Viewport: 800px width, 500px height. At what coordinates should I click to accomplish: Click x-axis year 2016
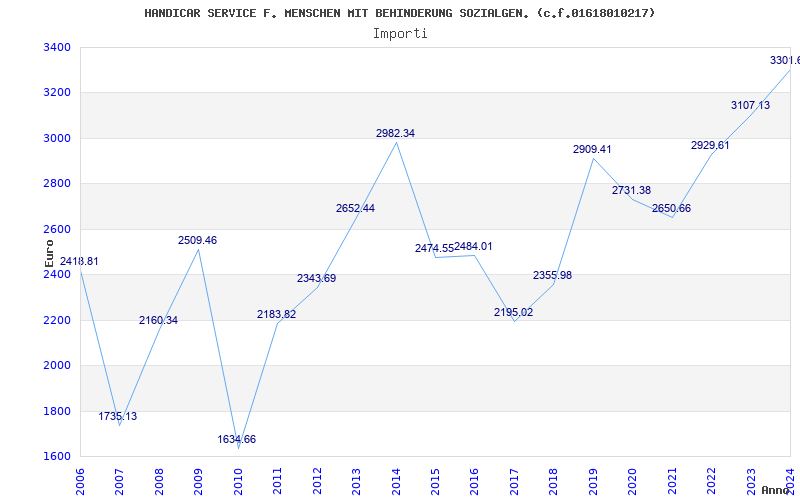[x=474, y=481]
